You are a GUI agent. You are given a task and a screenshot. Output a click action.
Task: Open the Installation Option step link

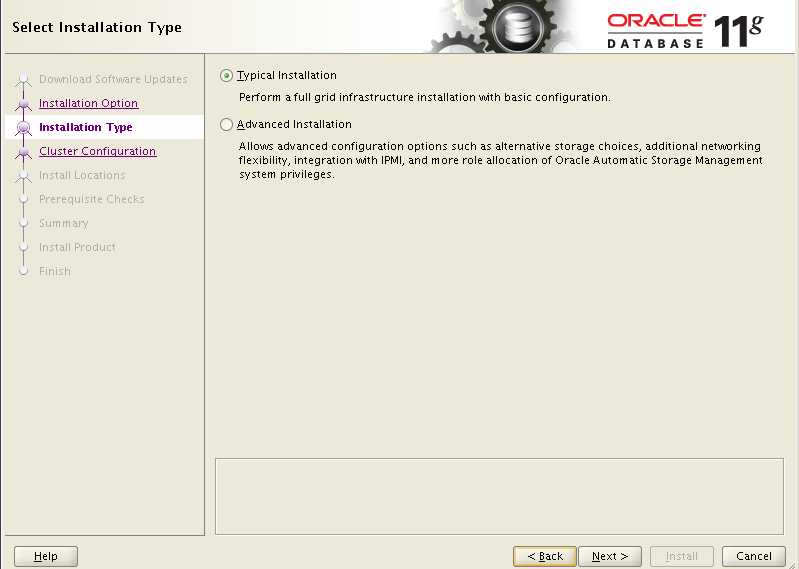89,103
